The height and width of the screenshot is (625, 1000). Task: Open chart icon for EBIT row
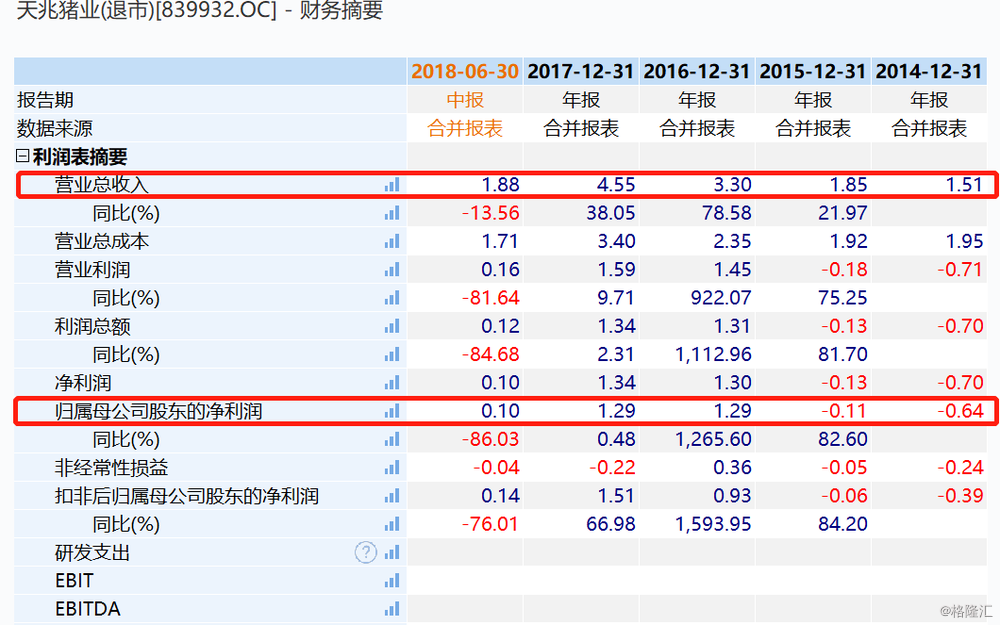point(392,580)
